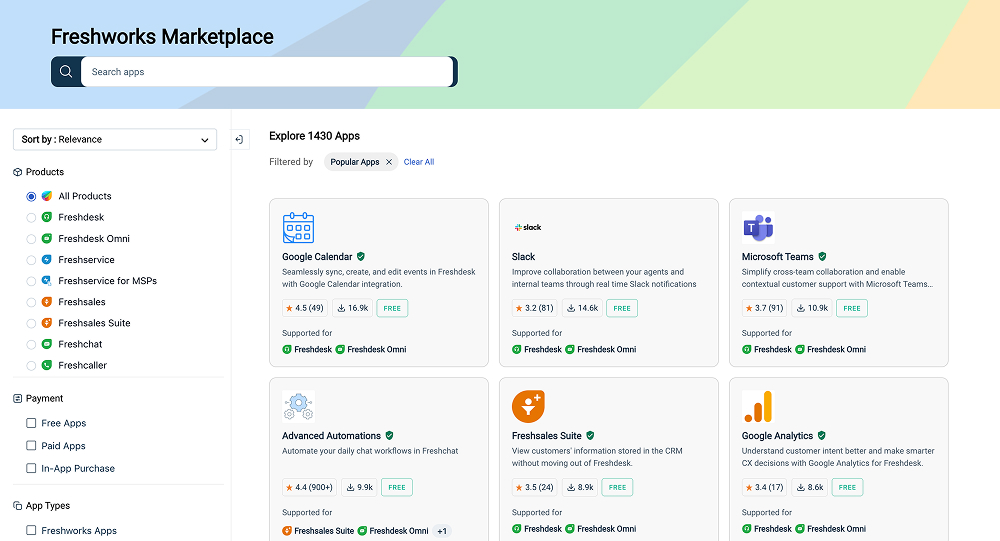This screenshot has width=1000, height=541.
Task: Click the Freshworks Marketplace heading
Action: pos(162,37)
